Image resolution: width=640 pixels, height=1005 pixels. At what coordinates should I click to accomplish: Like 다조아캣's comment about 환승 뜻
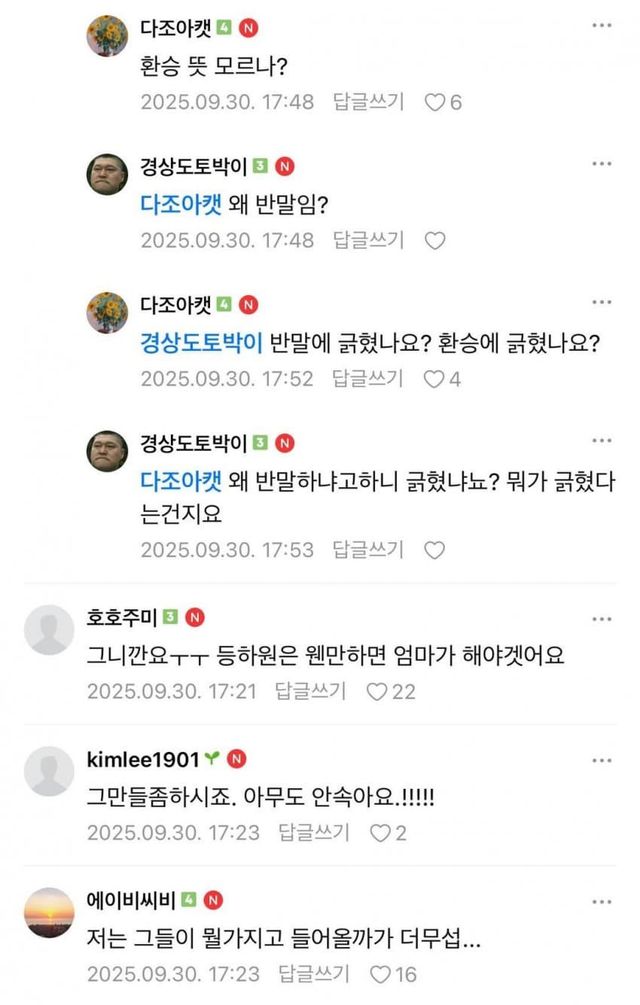(436, 102)
